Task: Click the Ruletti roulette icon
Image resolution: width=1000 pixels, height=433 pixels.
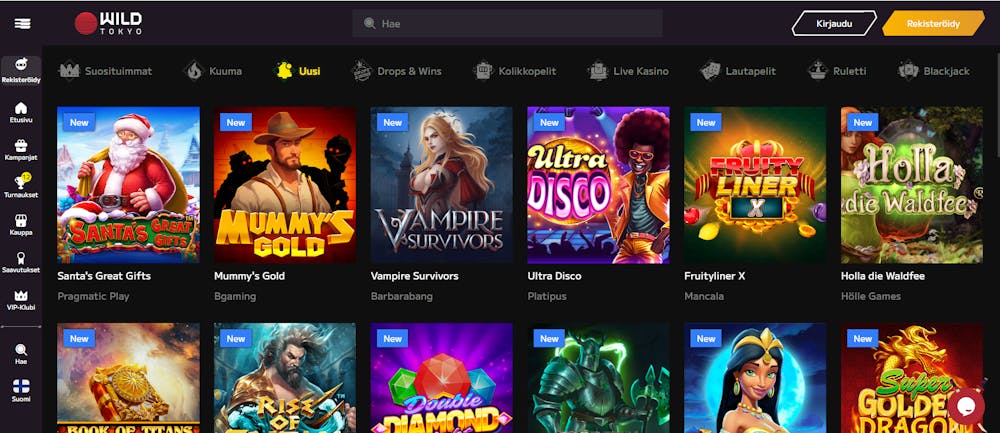Action: pyautogui.click(x=818, y=71)
